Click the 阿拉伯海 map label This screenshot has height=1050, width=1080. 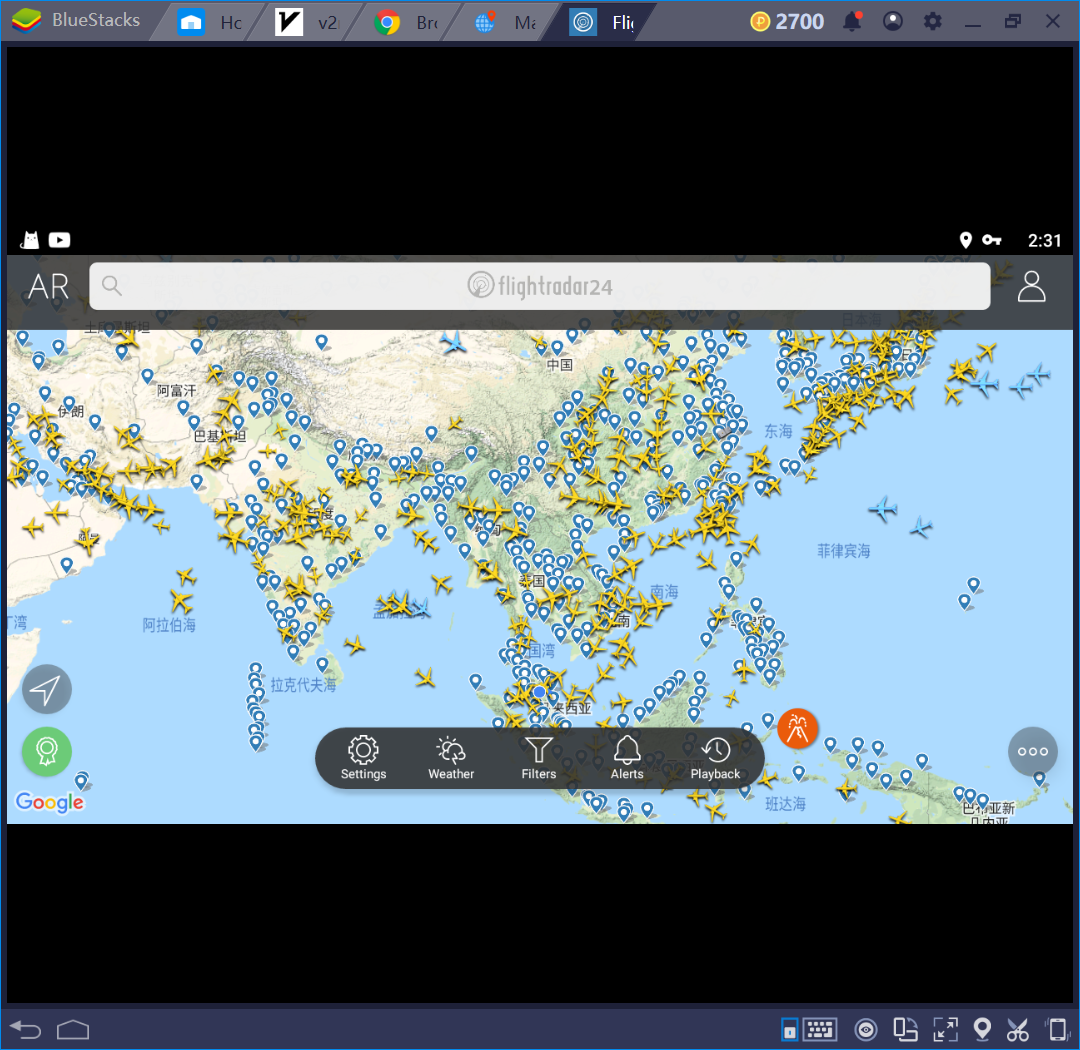169,625
